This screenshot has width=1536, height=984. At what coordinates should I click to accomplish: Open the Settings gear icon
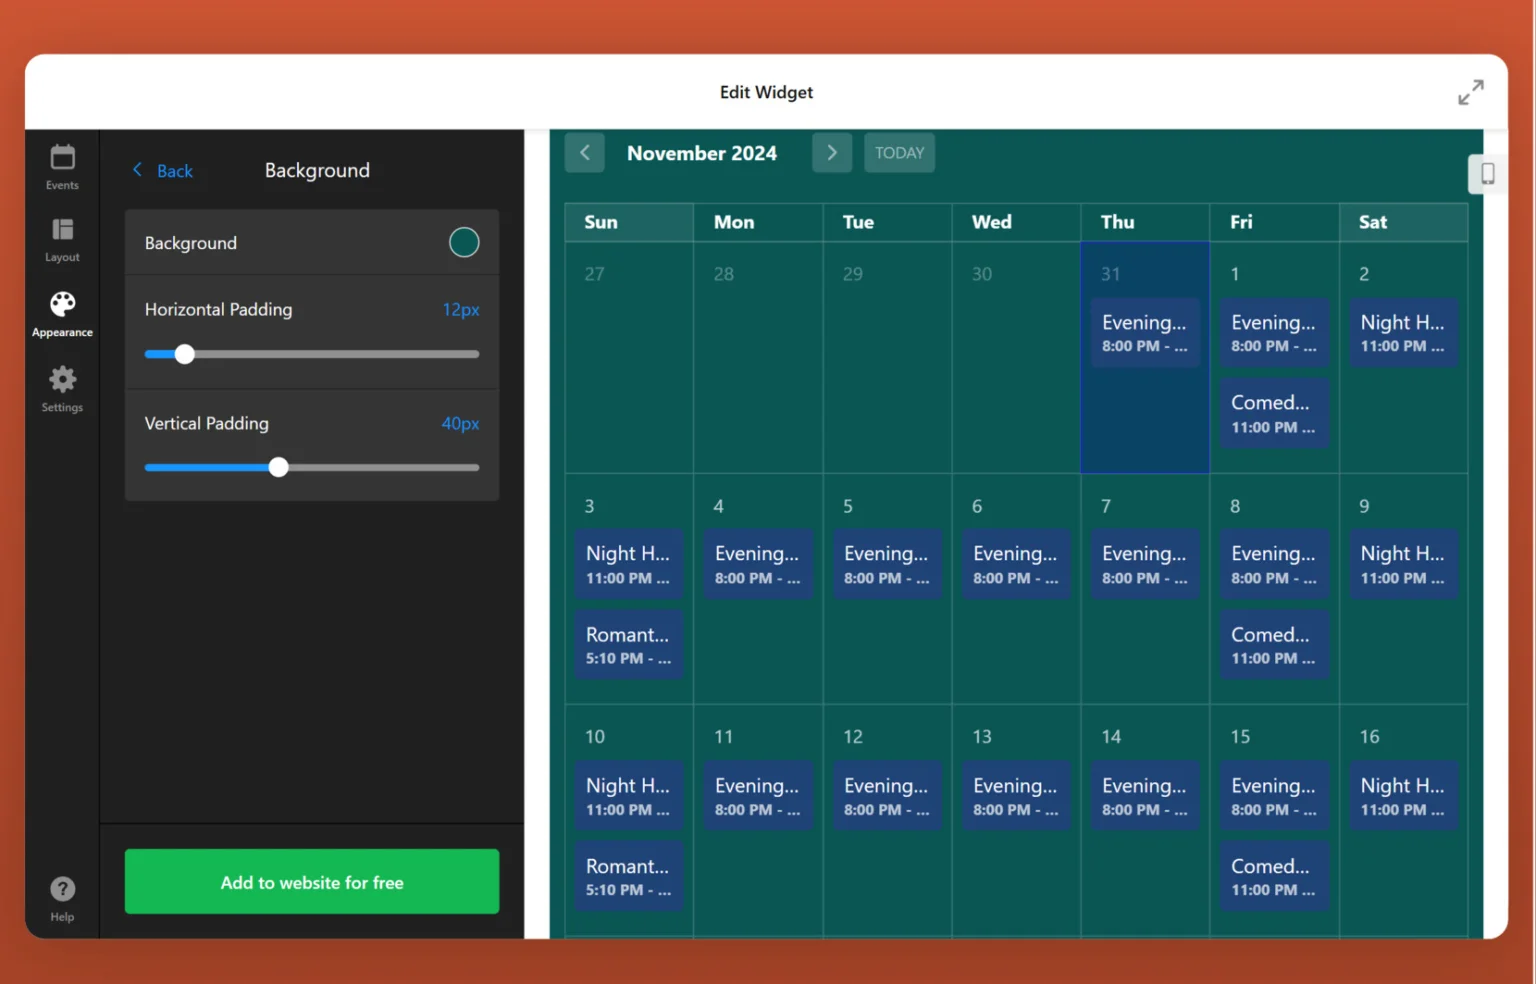(x=62, y=388)
